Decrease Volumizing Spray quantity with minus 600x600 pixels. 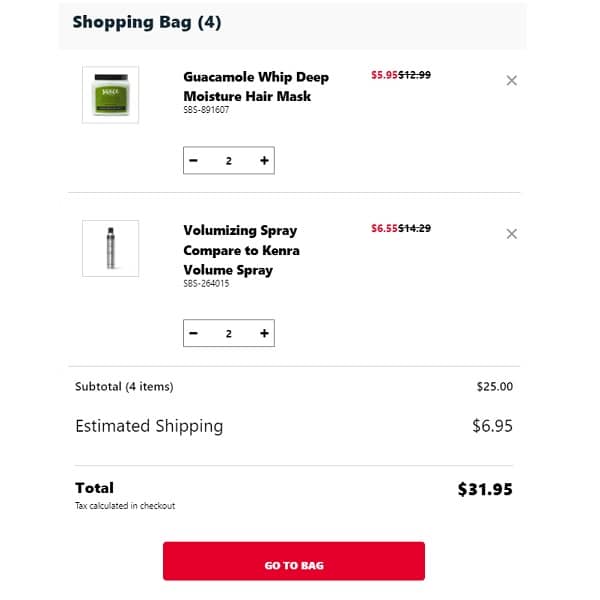194,334
